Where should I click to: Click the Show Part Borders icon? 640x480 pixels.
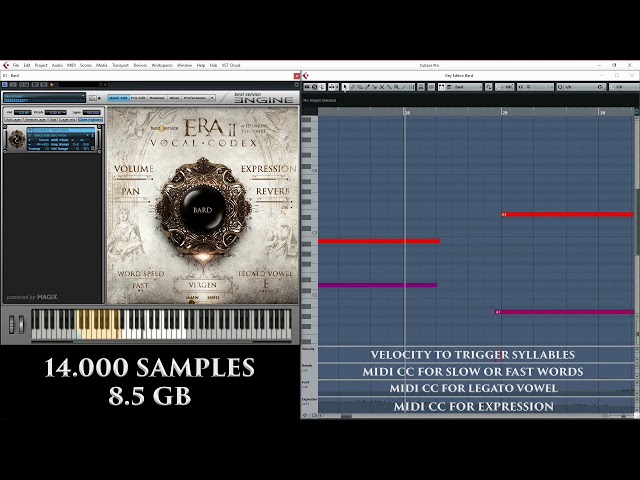(x=442, y=87)
